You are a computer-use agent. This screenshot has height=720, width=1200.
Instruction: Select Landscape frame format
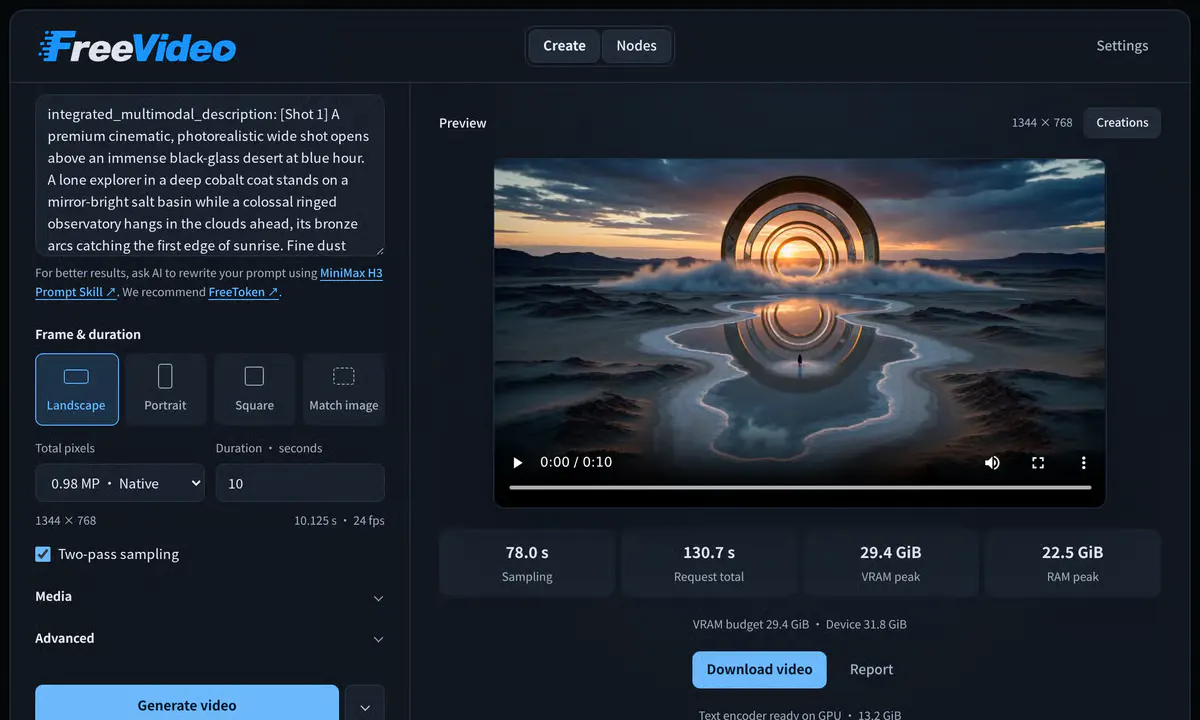(77, 389)
